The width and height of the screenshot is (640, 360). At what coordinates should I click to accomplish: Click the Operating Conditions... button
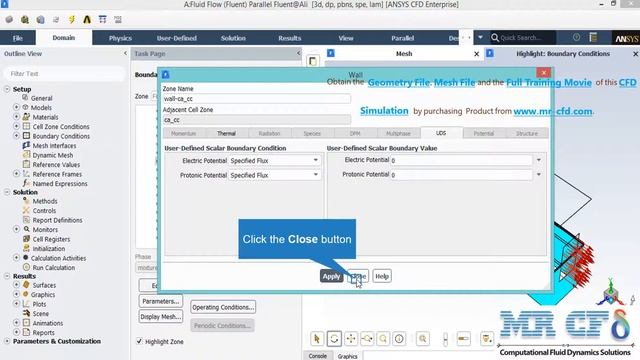pos(223,307)
